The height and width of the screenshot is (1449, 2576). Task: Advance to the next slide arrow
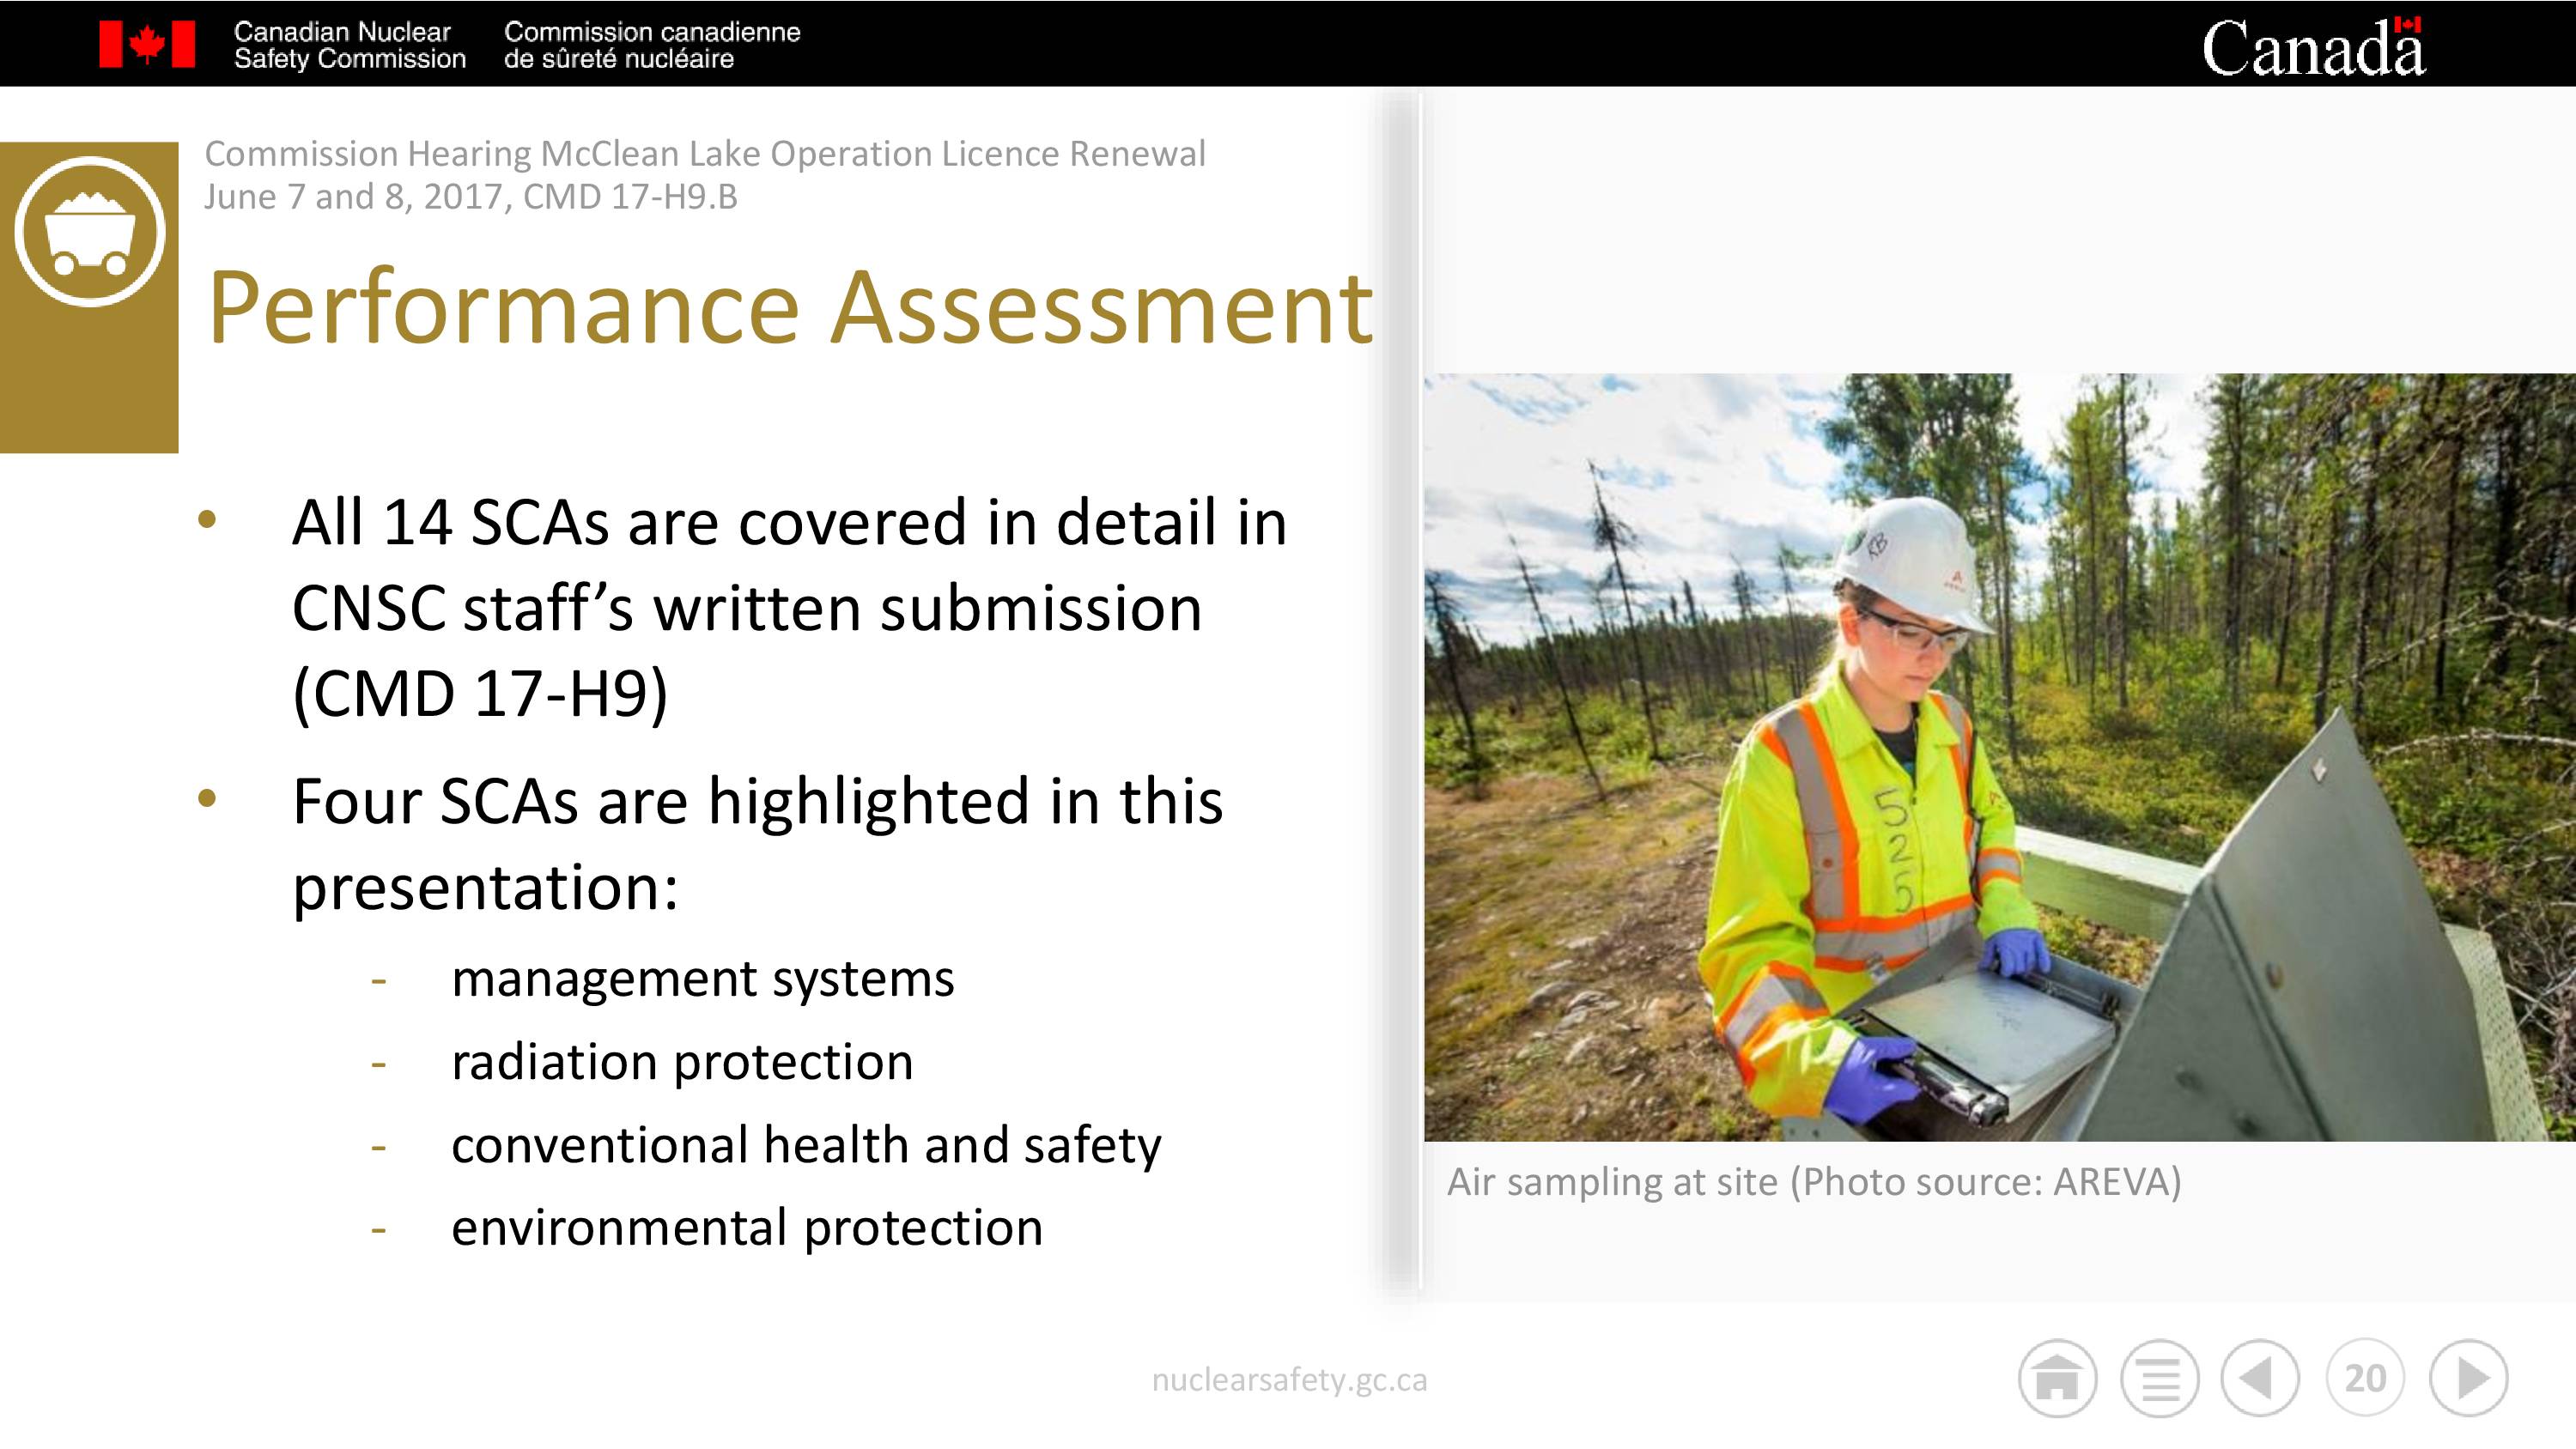click(2469, 1378)
